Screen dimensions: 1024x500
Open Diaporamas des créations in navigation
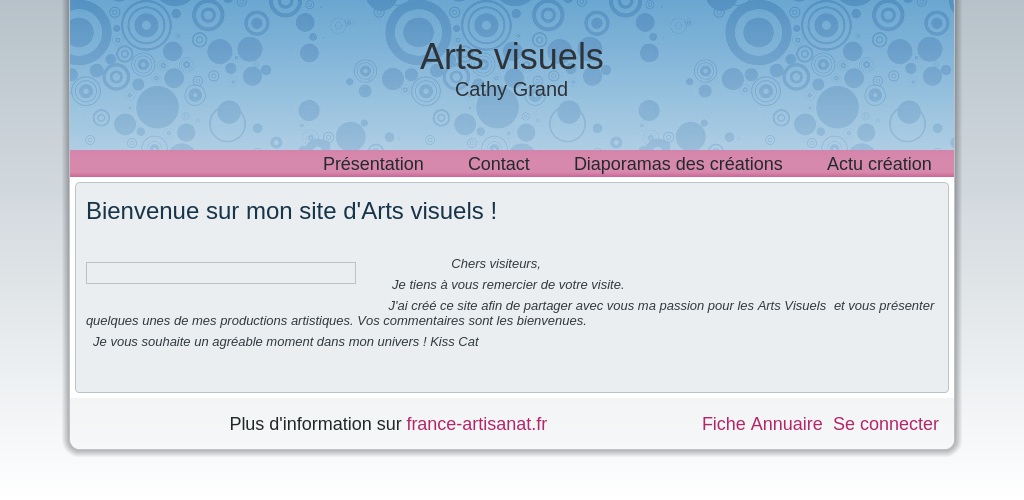(678, 164)
